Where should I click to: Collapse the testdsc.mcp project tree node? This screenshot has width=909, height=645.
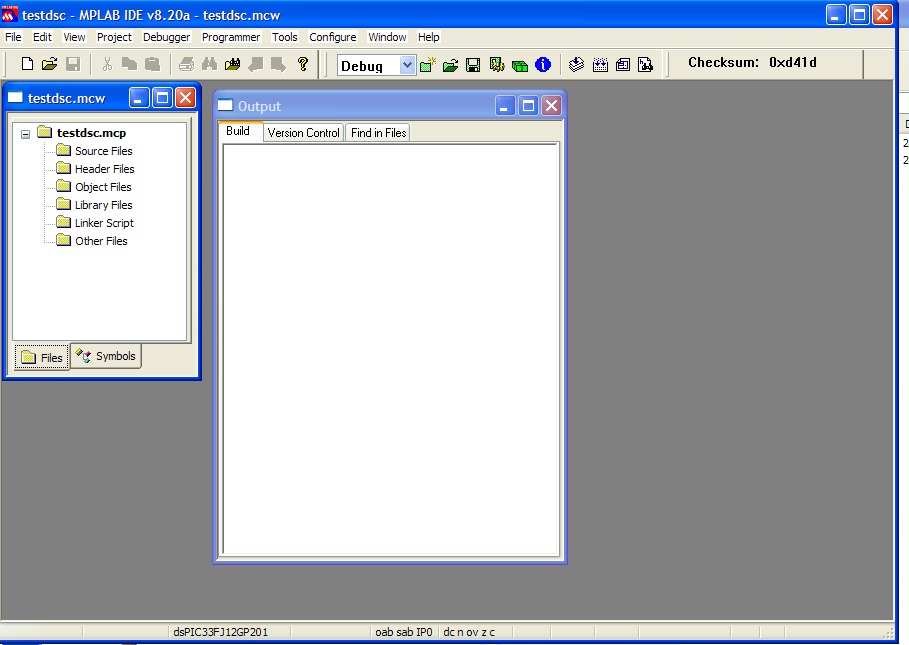pyautogui.click(x=25, y=133)
